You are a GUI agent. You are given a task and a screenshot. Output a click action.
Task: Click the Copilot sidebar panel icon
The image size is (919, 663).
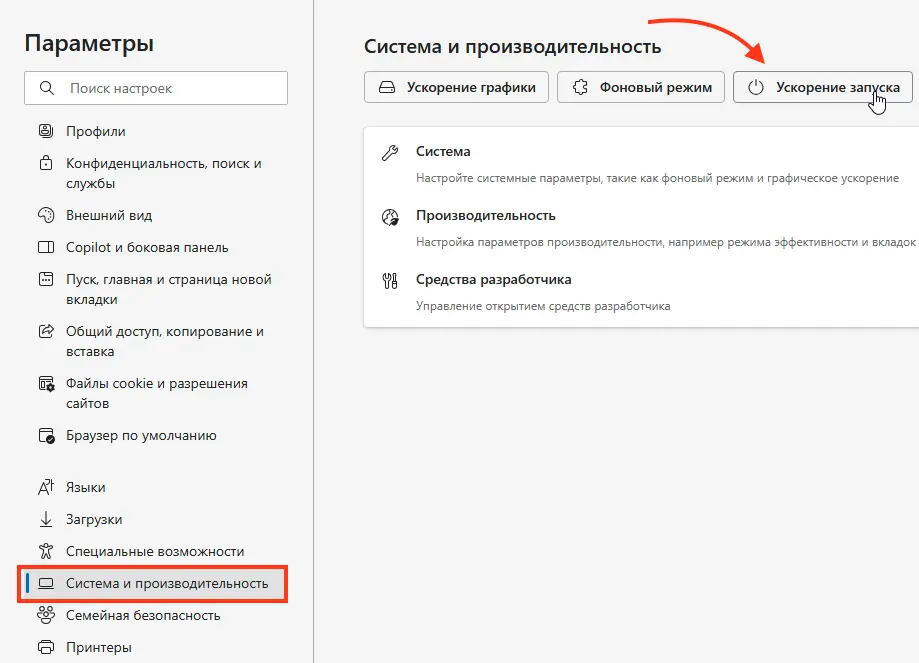coord(46,247)
